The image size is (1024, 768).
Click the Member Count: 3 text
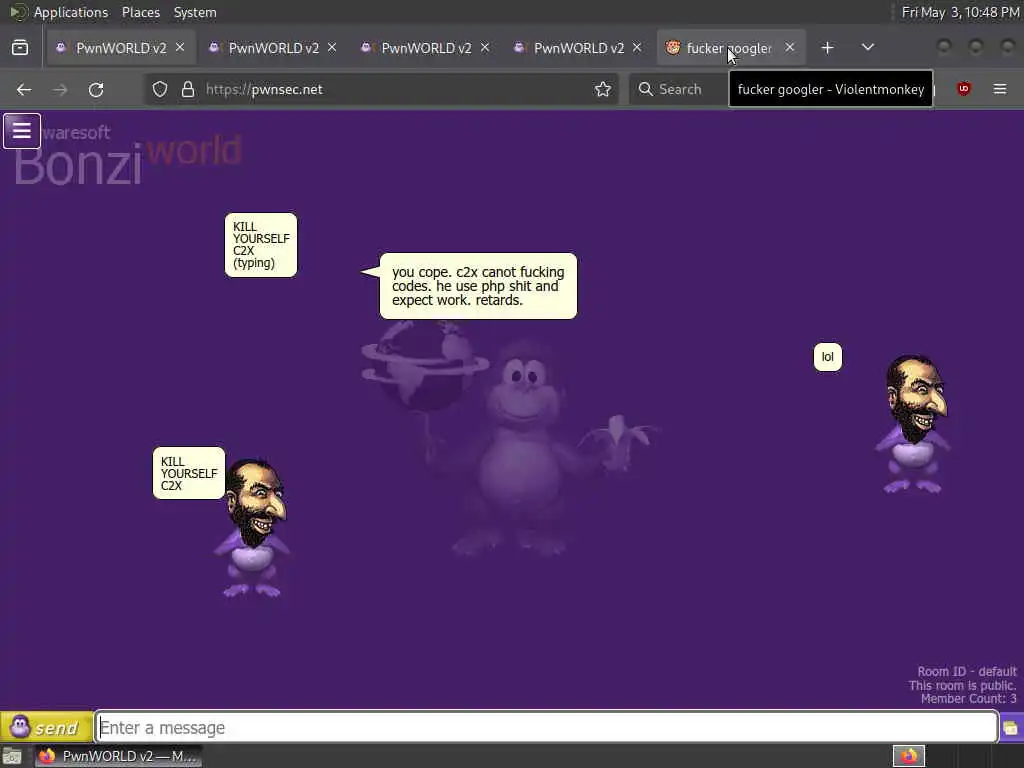(968, 699)
